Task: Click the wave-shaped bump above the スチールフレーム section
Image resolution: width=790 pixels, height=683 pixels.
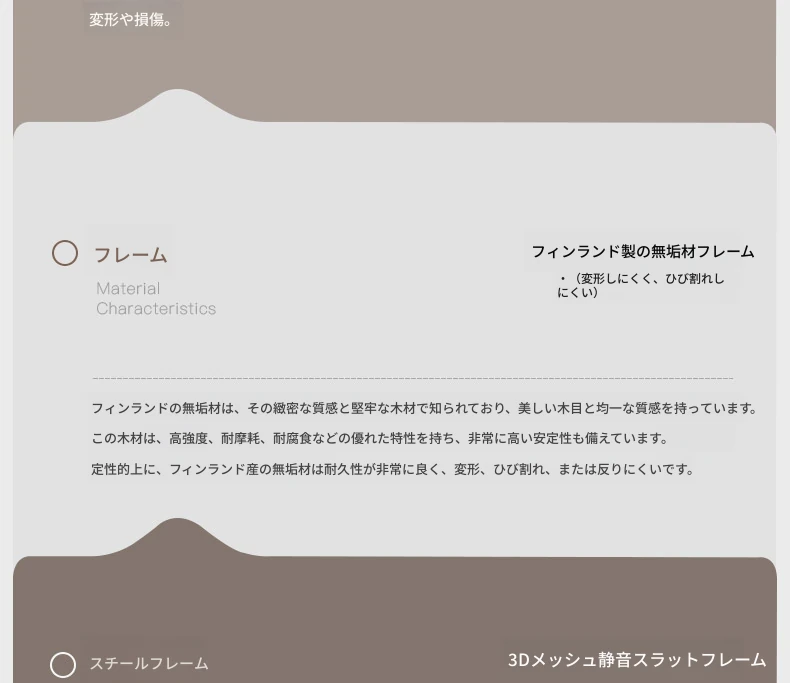Action: [177, 536]
